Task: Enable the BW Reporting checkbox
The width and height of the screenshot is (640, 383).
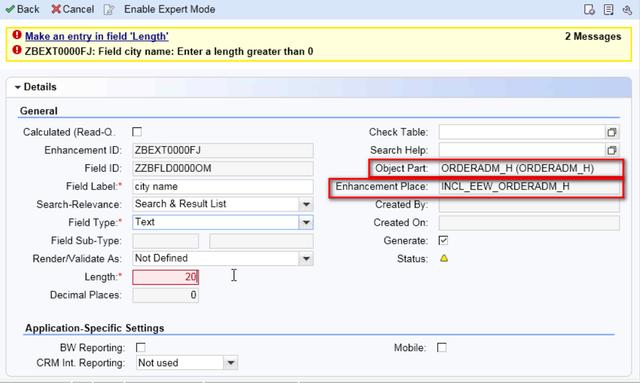Action: [140, 347]
